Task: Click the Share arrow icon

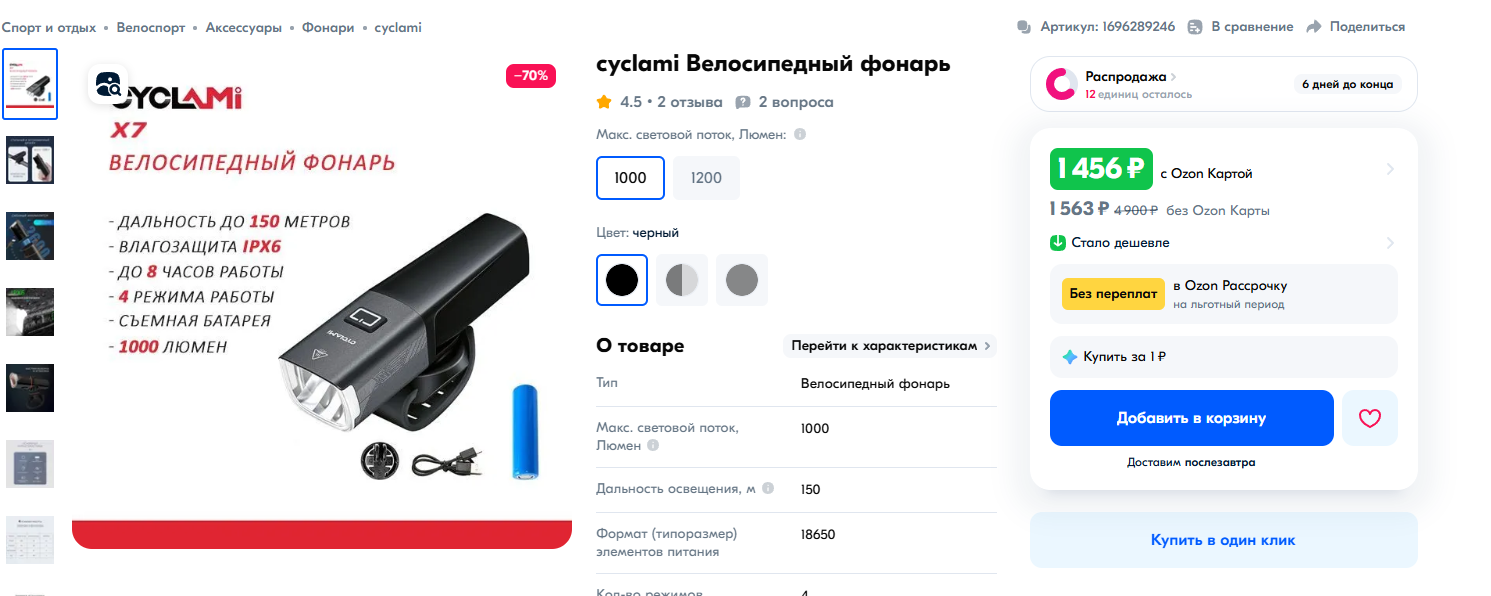Action: [x=1314, y=27]
